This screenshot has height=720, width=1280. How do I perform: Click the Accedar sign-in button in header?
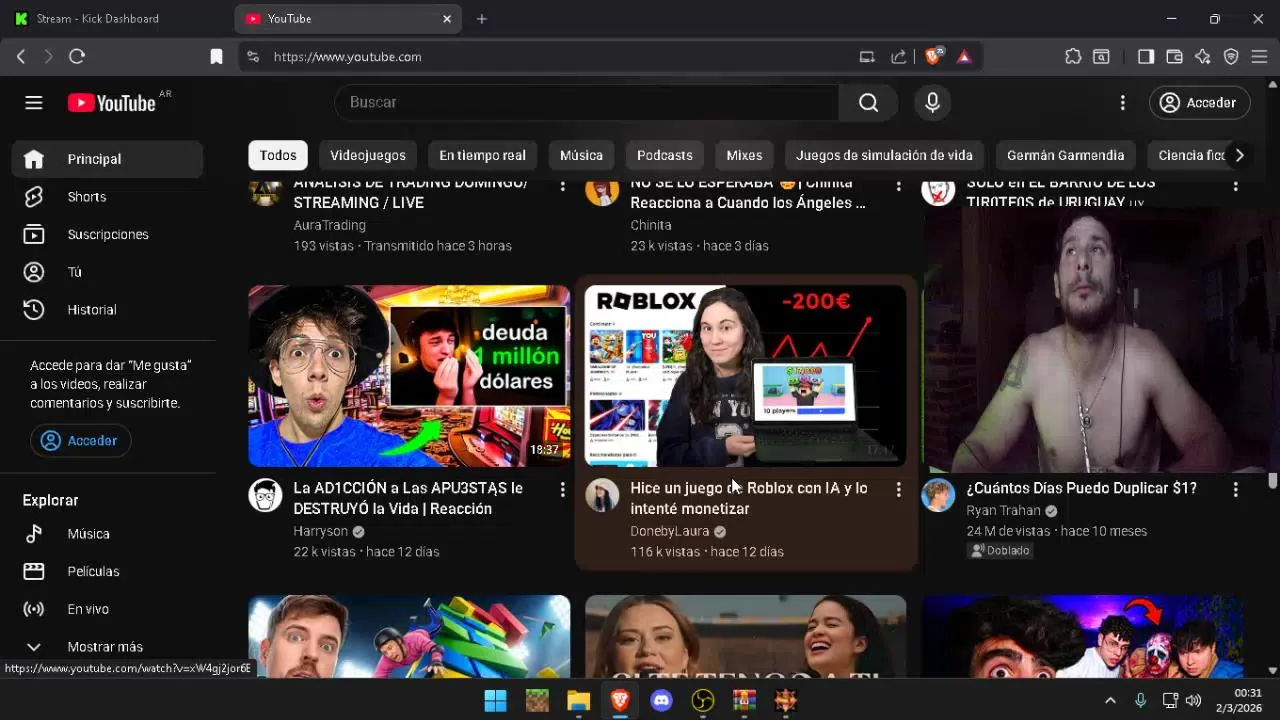point(1199,103)
